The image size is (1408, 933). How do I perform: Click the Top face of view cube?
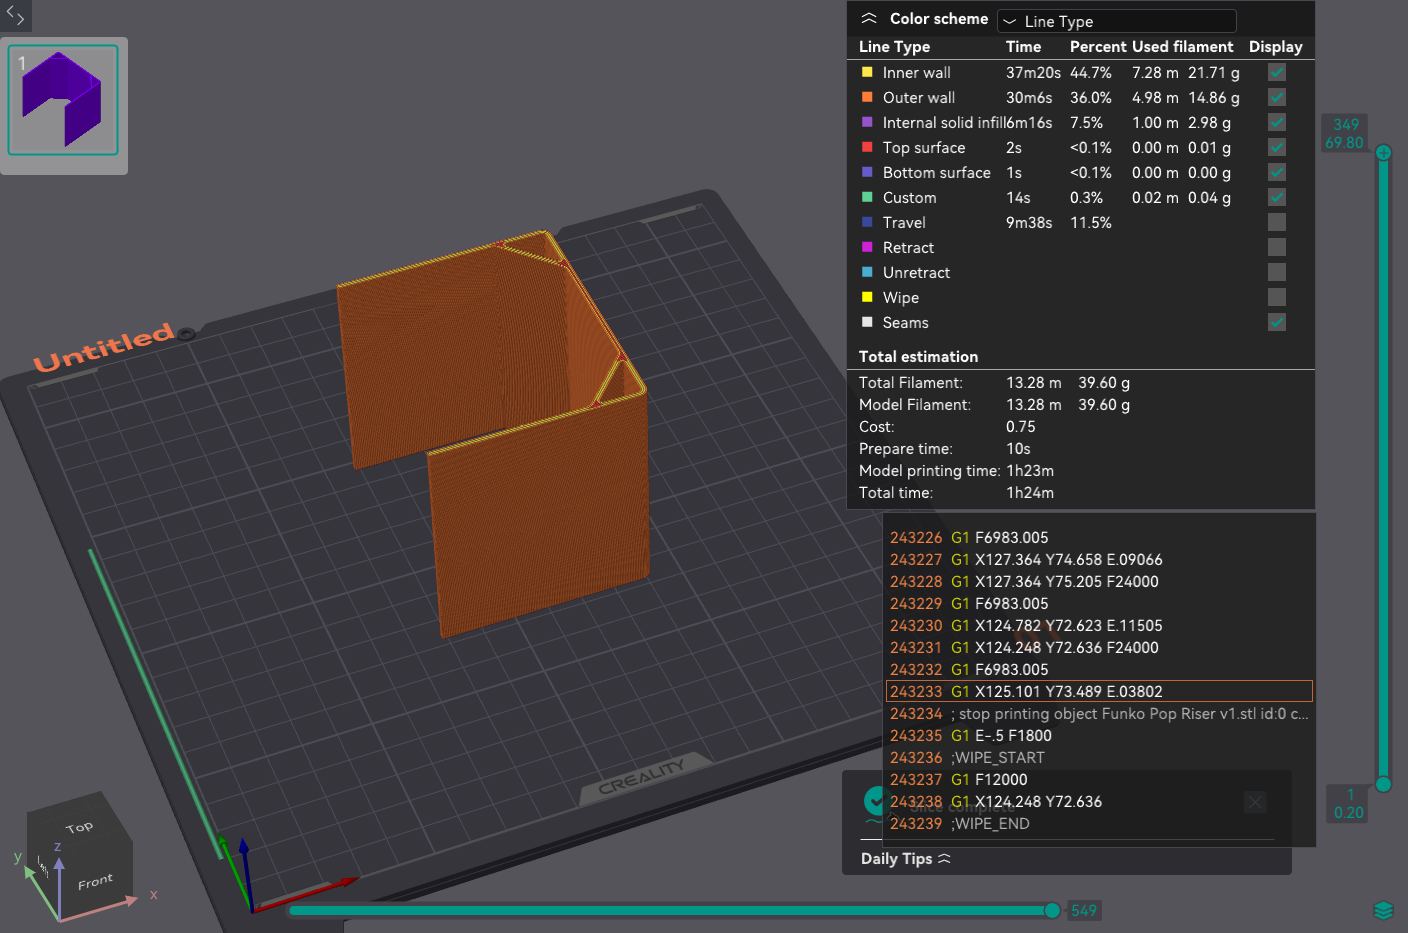(80, 827)
